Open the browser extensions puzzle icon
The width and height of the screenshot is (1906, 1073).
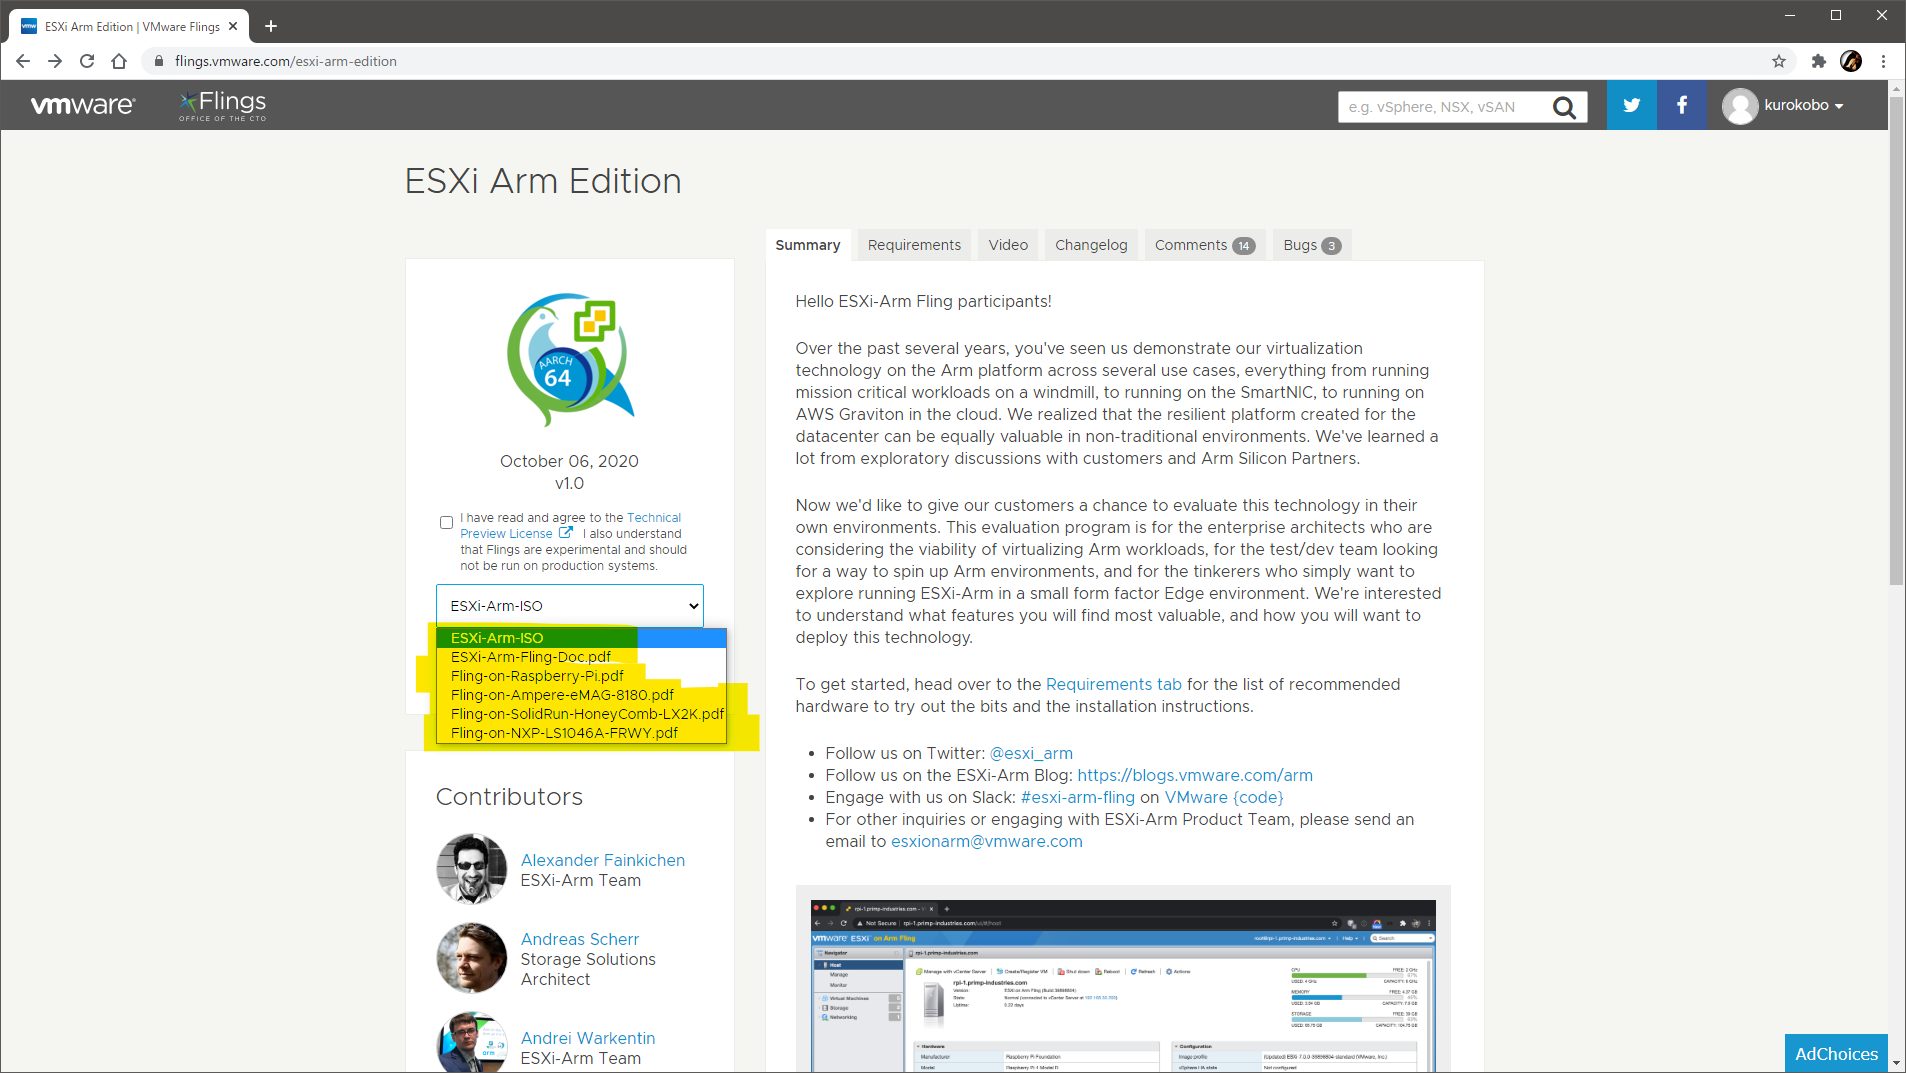click(x=1818, y=61)
